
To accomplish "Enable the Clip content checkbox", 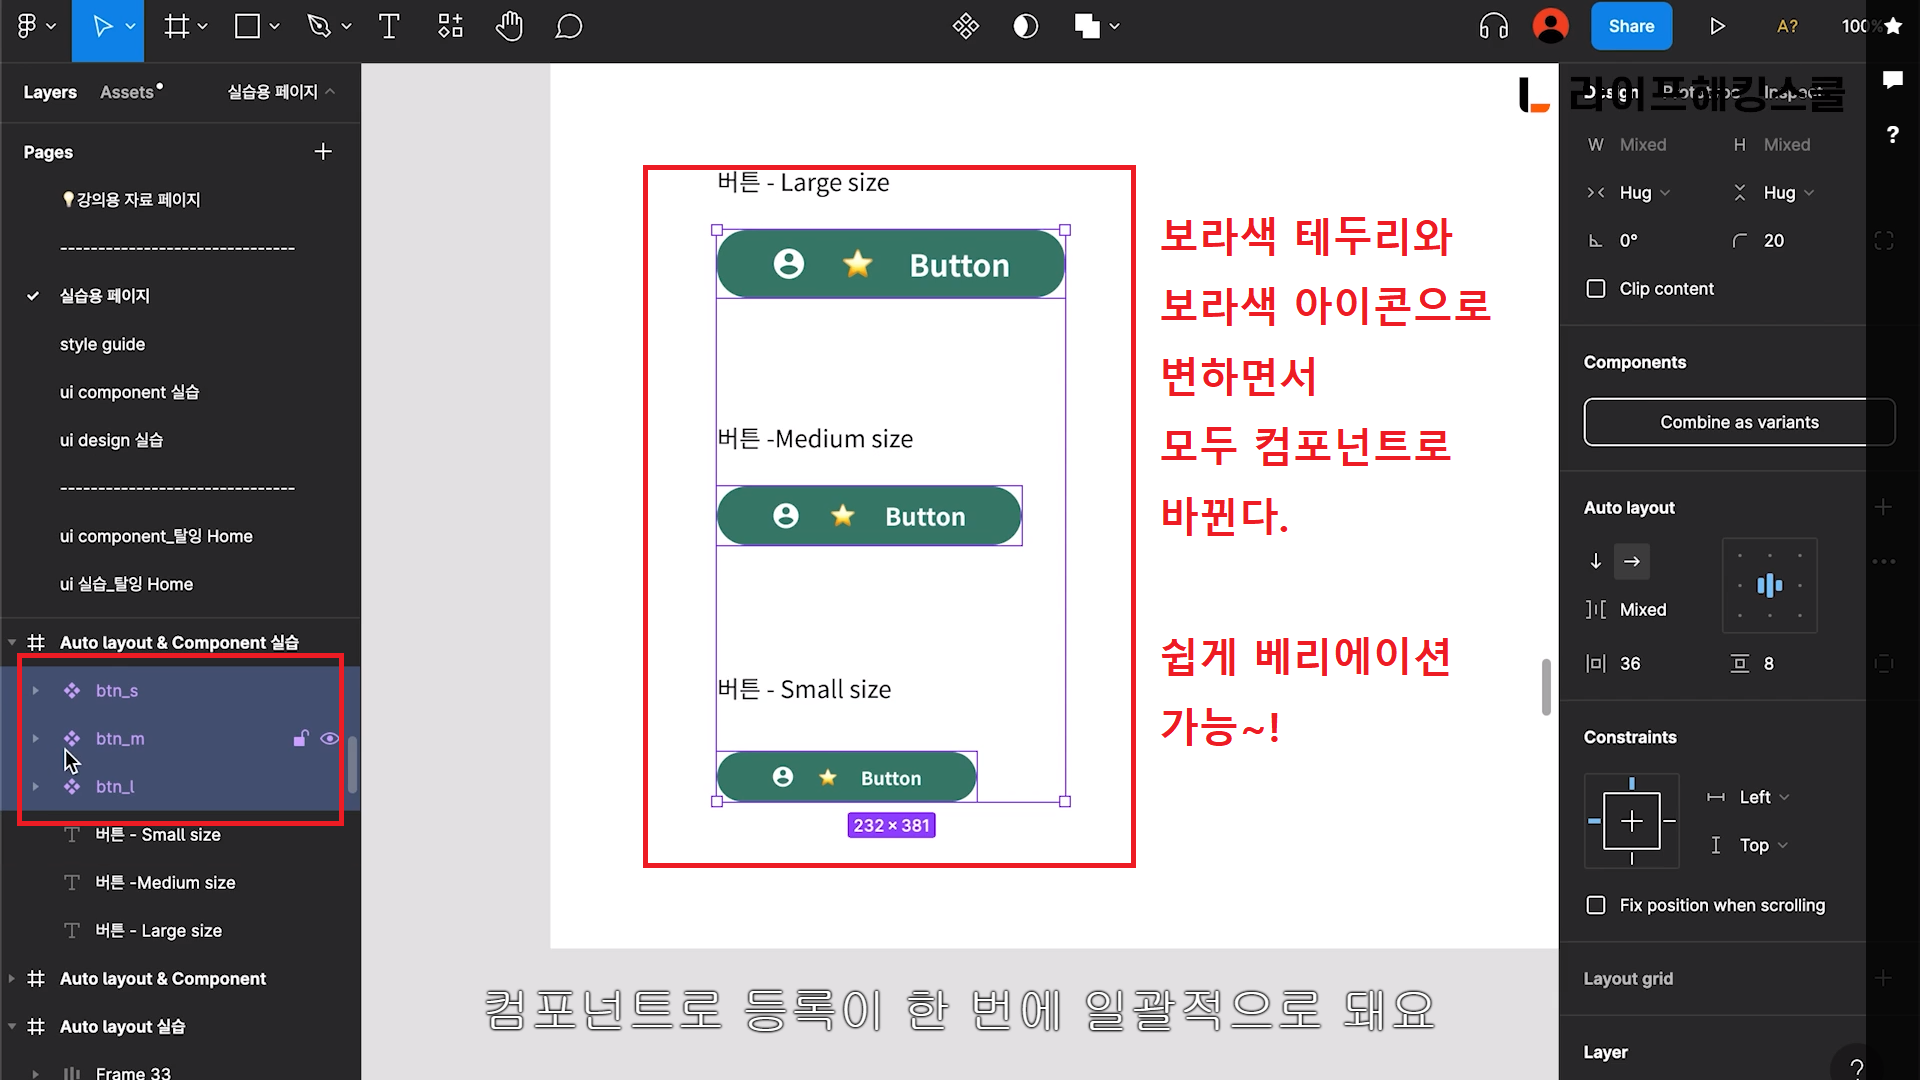I will (x=1596, y=289).
